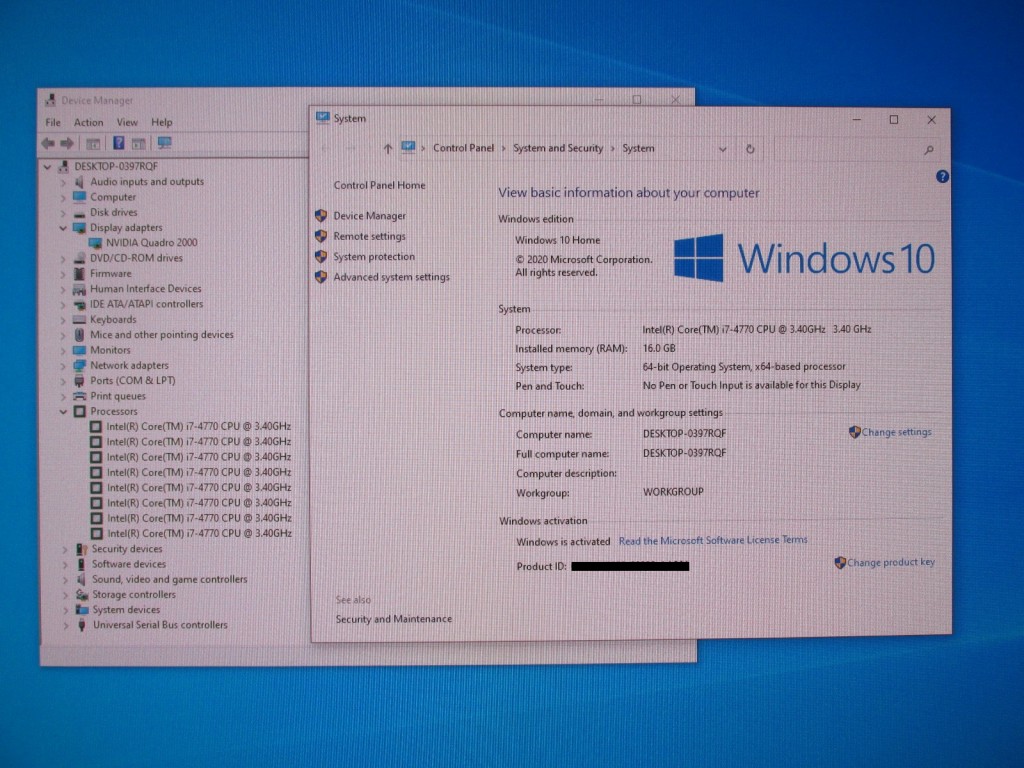
Task: Go to System and Security in breadcrumb
Action: (x=558, y=148)
